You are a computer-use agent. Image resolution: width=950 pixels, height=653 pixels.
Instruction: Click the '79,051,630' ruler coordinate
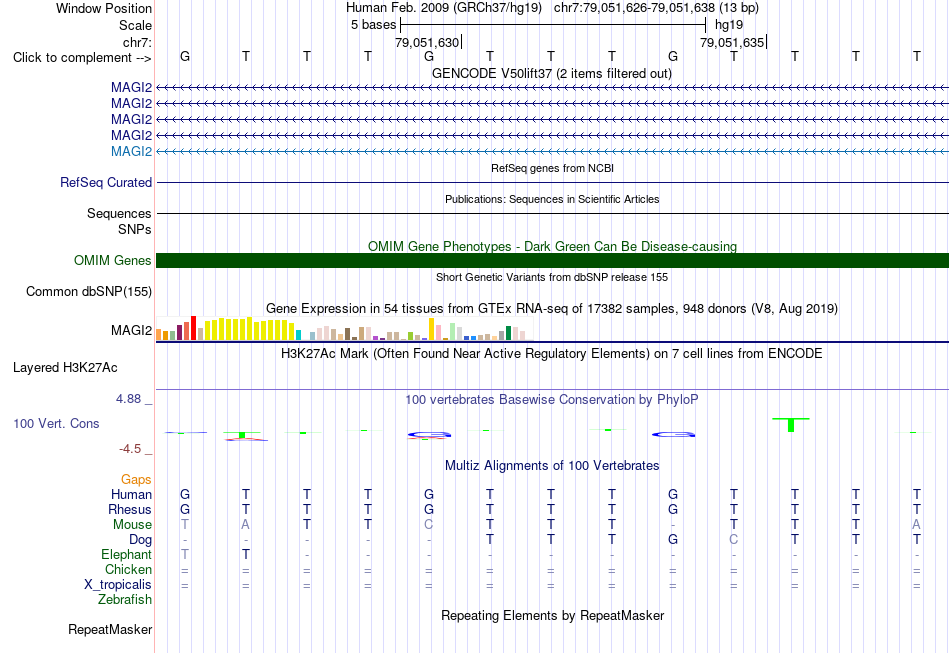427,42
